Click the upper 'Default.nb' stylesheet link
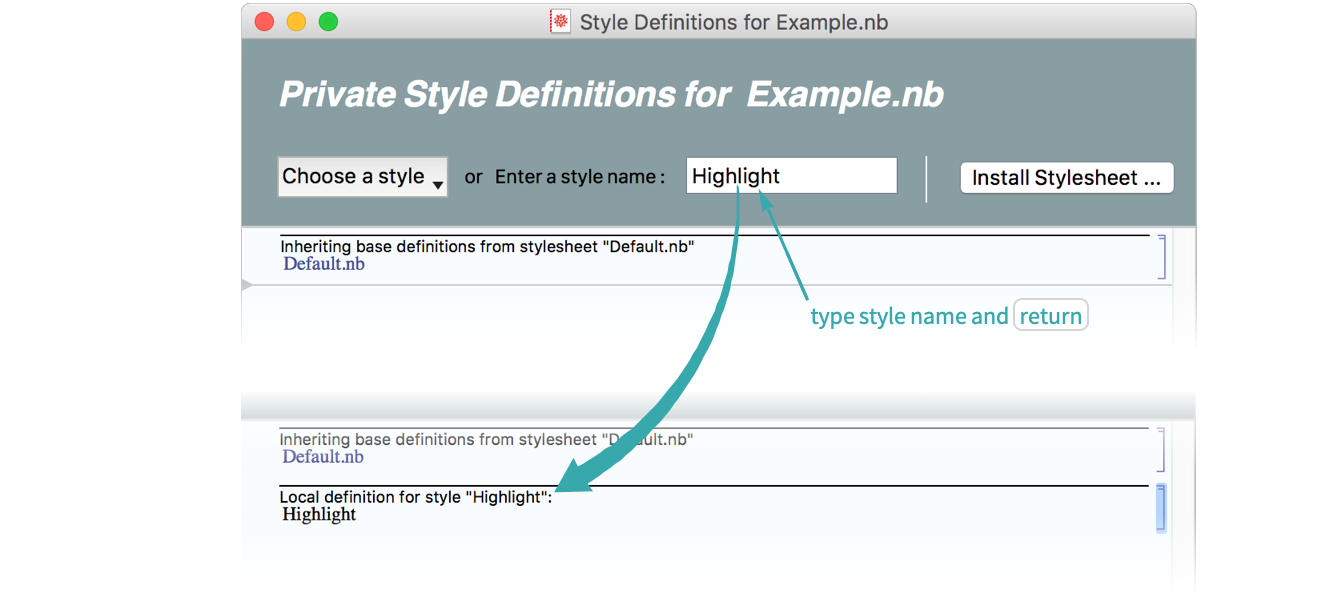 324,264
